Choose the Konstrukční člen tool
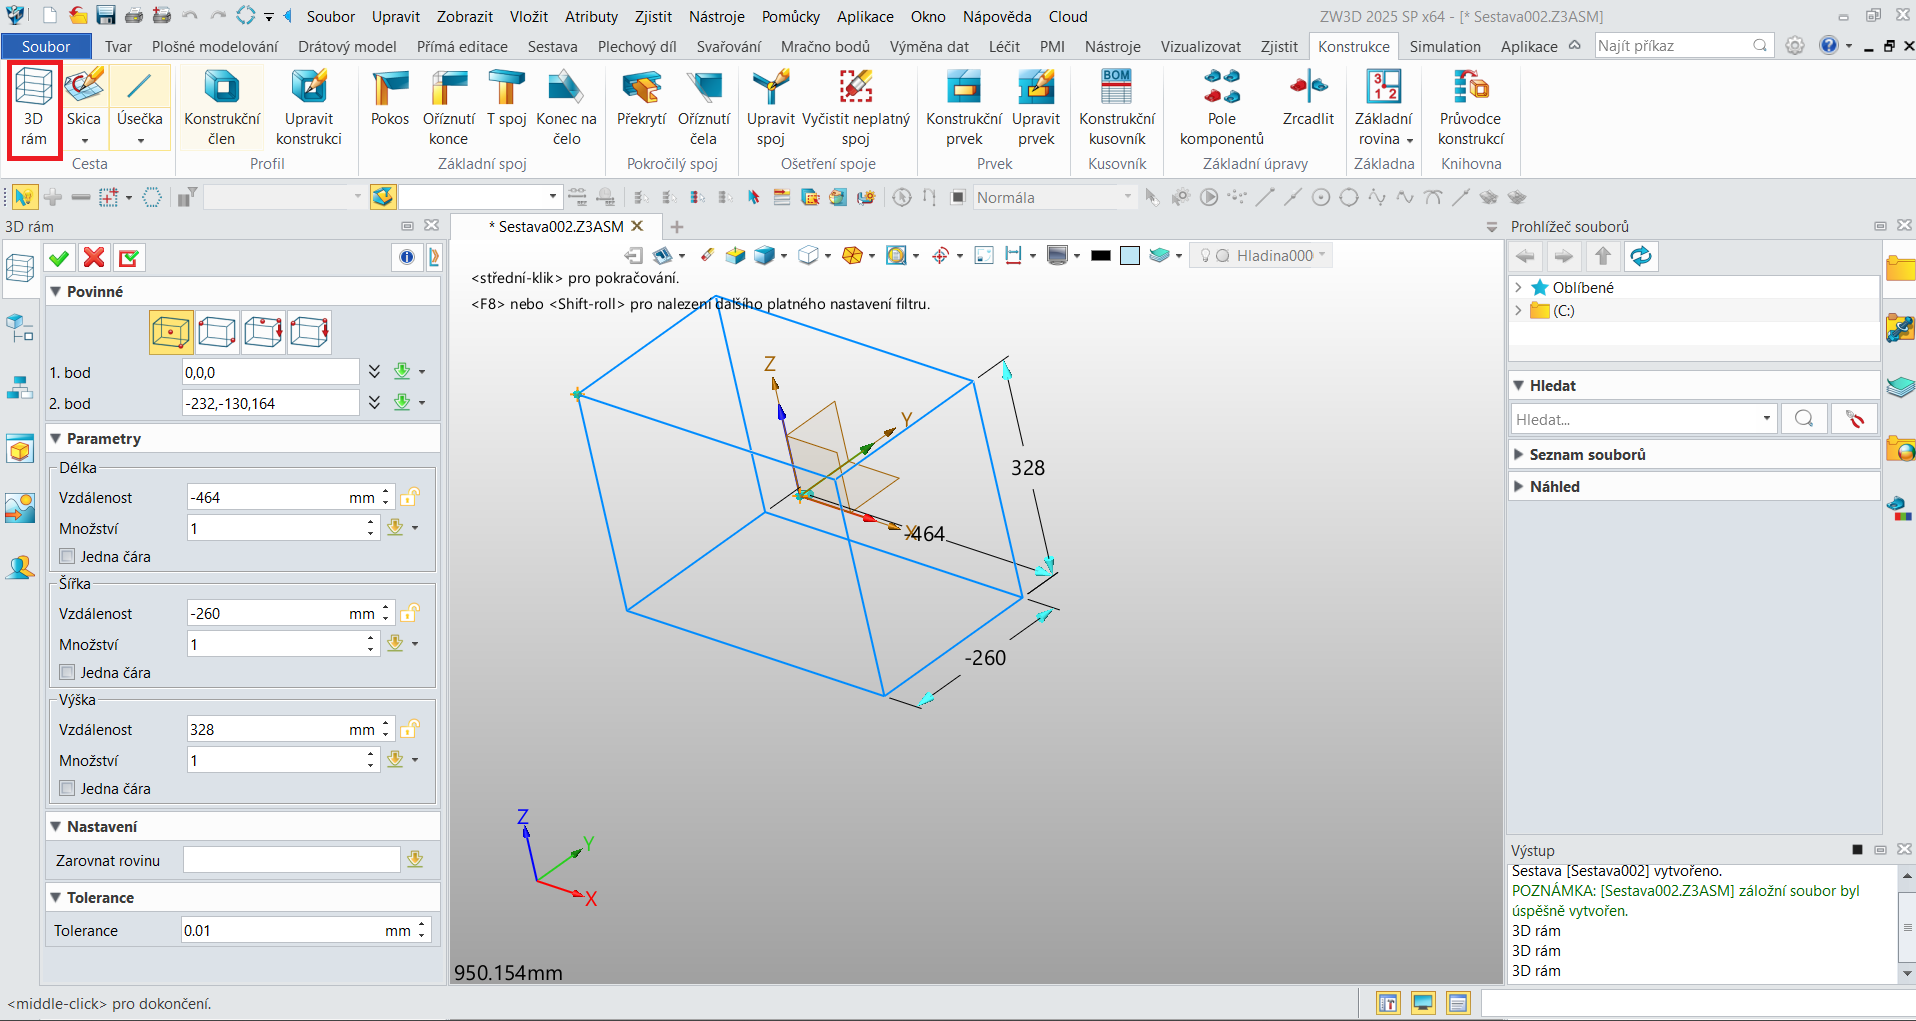Viewport: 1916px width, 1021px height. 221,108
